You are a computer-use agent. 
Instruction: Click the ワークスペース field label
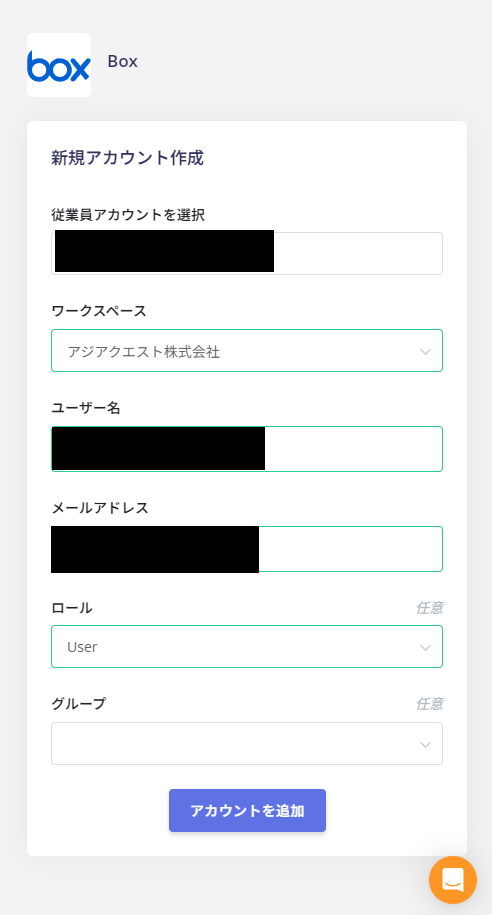pos(99,311)
